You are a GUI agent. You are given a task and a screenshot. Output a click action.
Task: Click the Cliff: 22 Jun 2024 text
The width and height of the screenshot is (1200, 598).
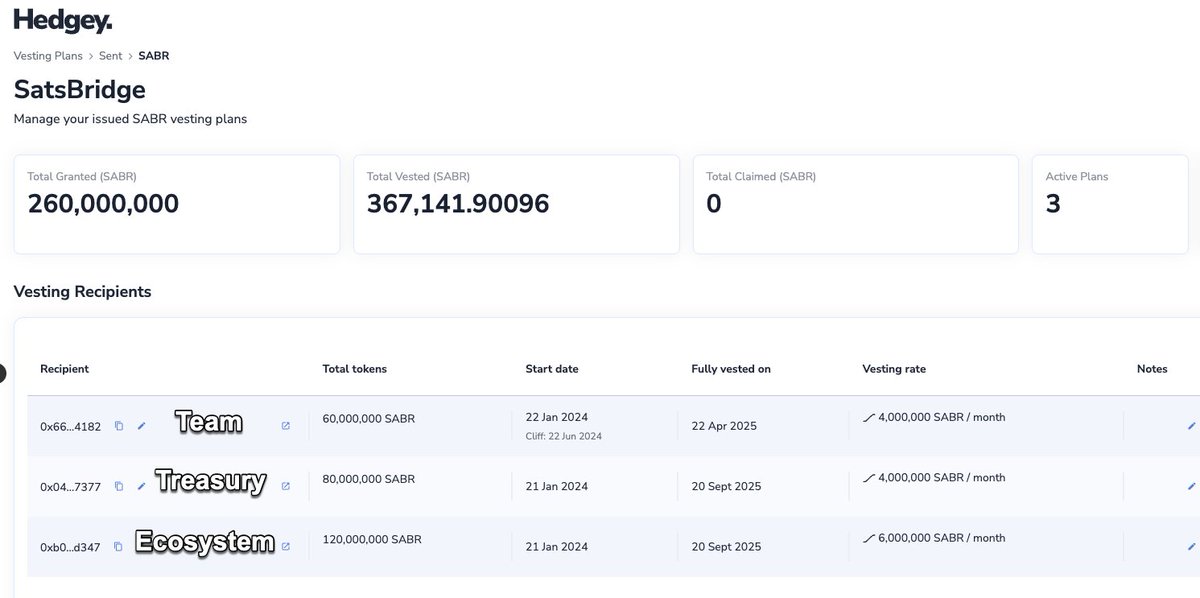[564, 436]
